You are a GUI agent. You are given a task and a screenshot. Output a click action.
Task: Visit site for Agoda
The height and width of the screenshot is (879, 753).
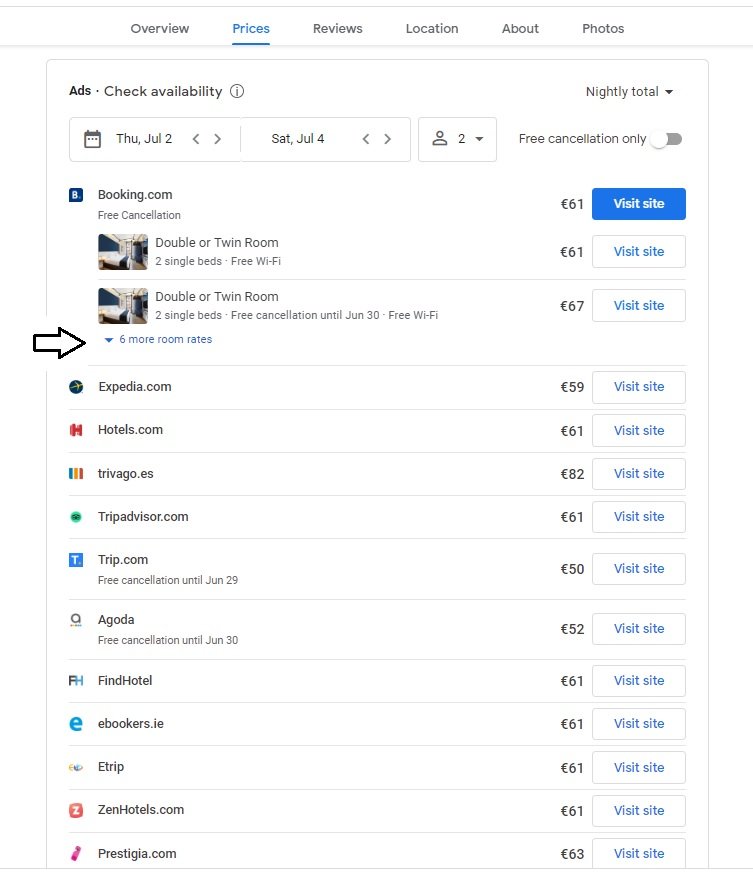click(639, 628)
